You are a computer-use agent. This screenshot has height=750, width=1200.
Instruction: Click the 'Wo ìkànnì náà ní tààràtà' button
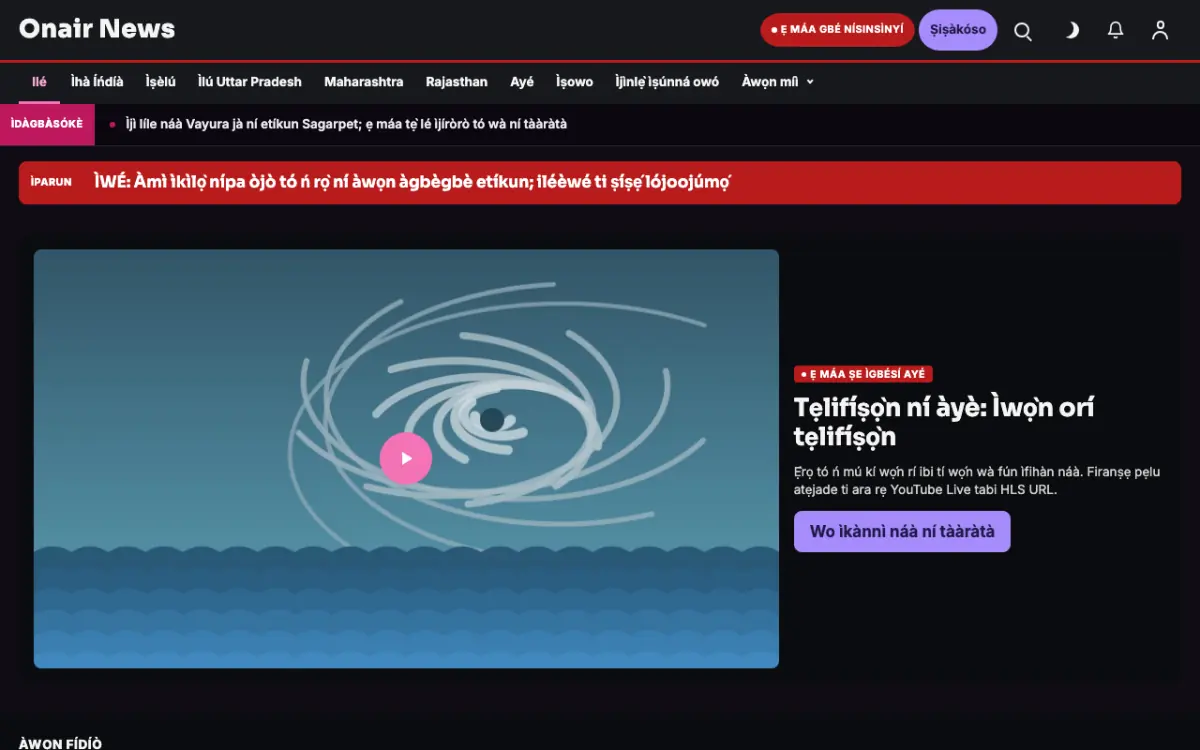902,531
